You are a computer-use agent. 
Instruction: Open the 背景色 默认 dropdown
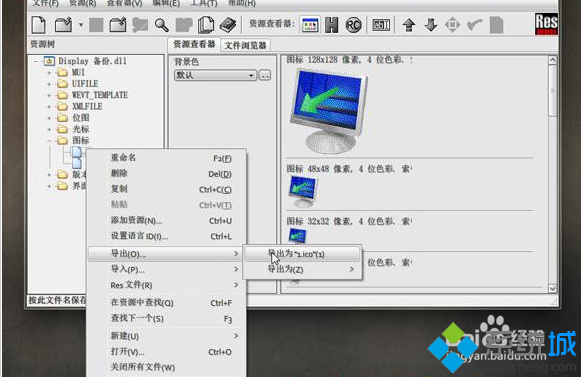click(x=215, y=75)
